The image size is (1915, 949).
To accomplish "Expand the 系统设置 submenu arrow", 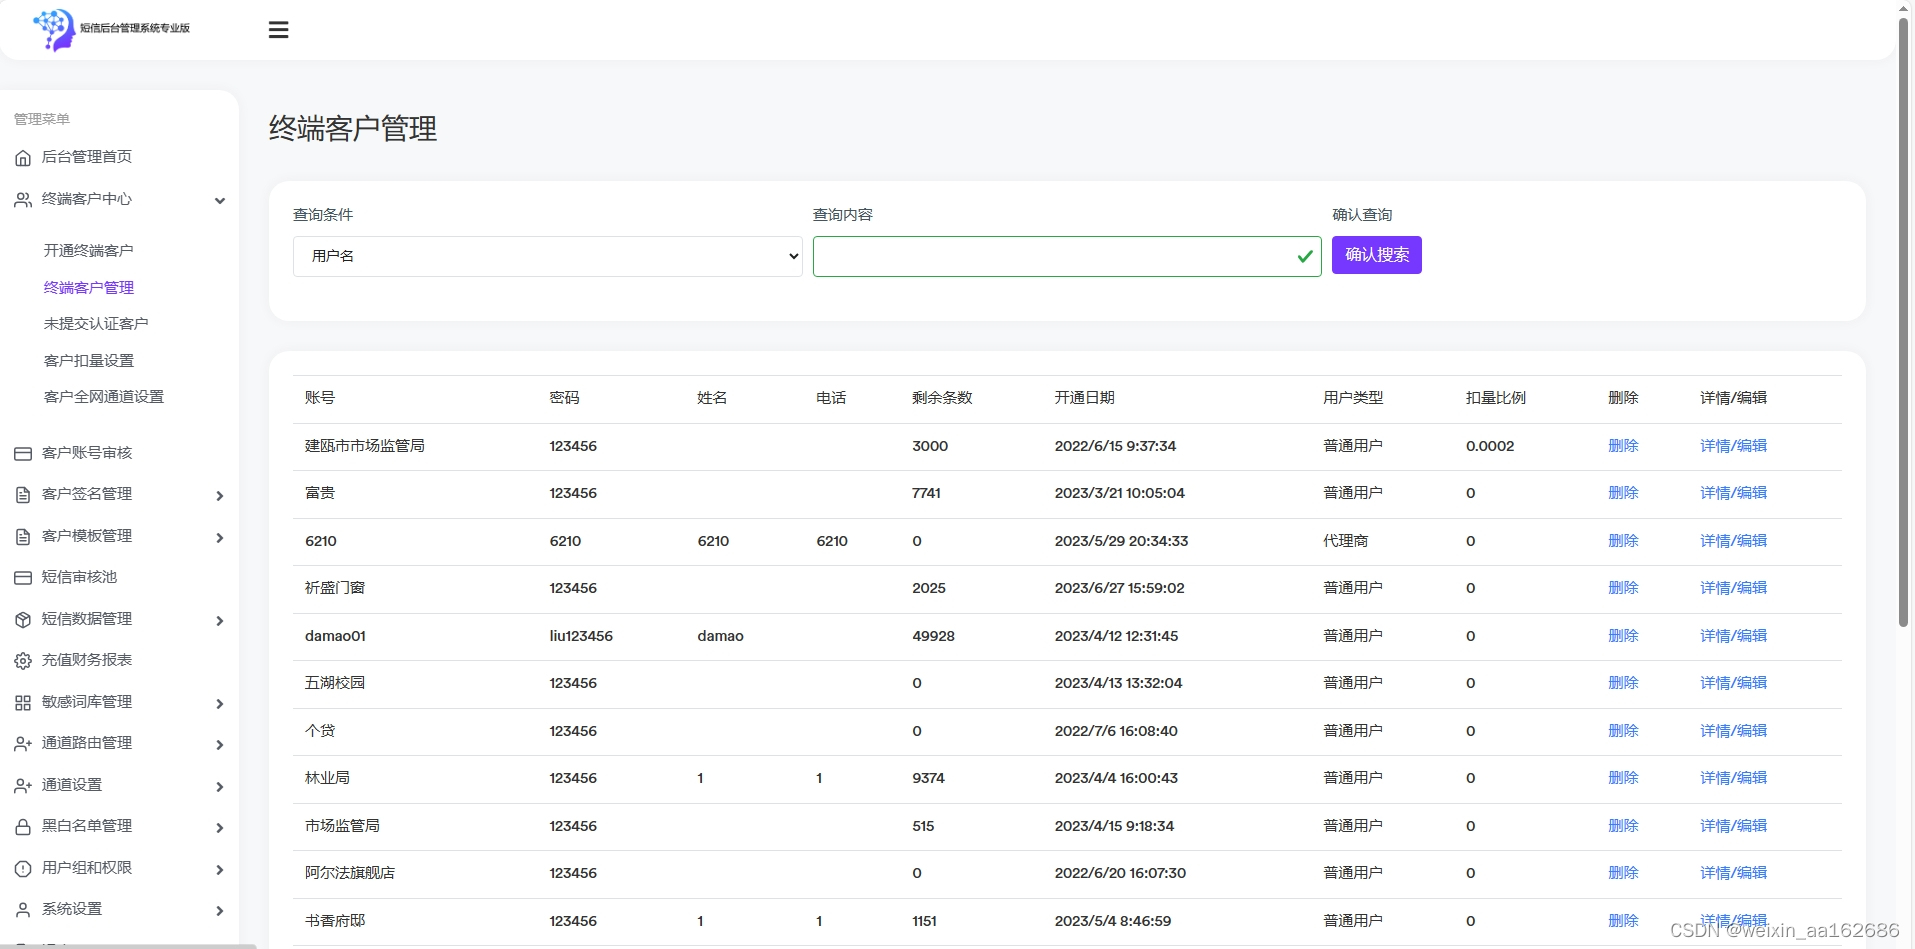I will click(x=220, y=911).
